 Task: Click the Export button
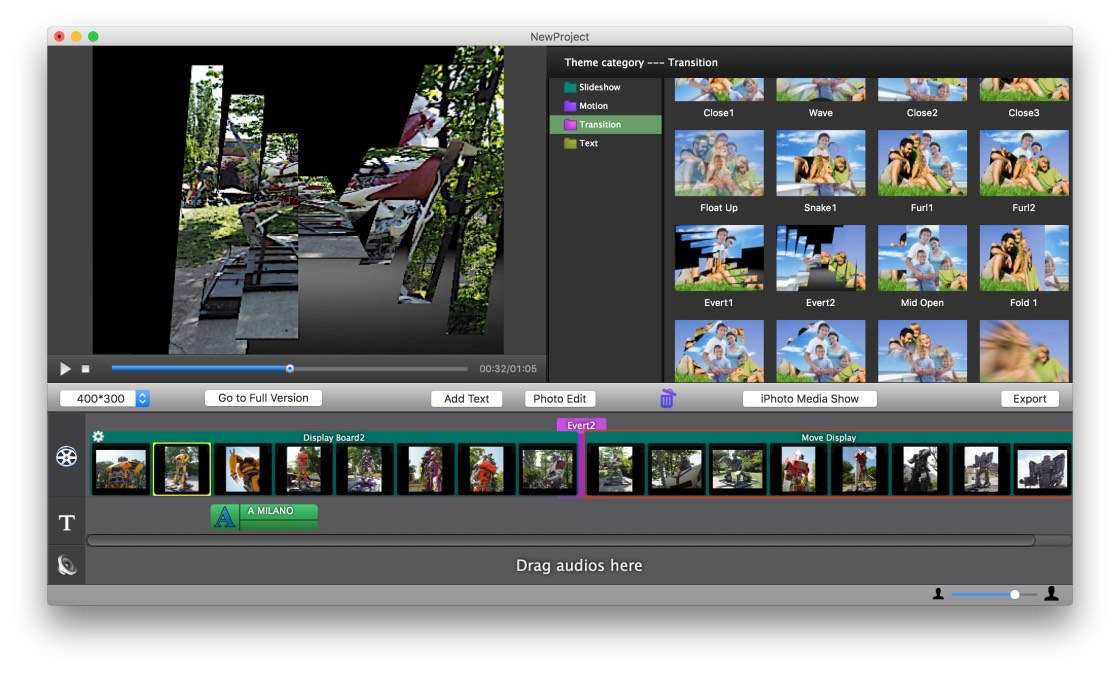1029,399
